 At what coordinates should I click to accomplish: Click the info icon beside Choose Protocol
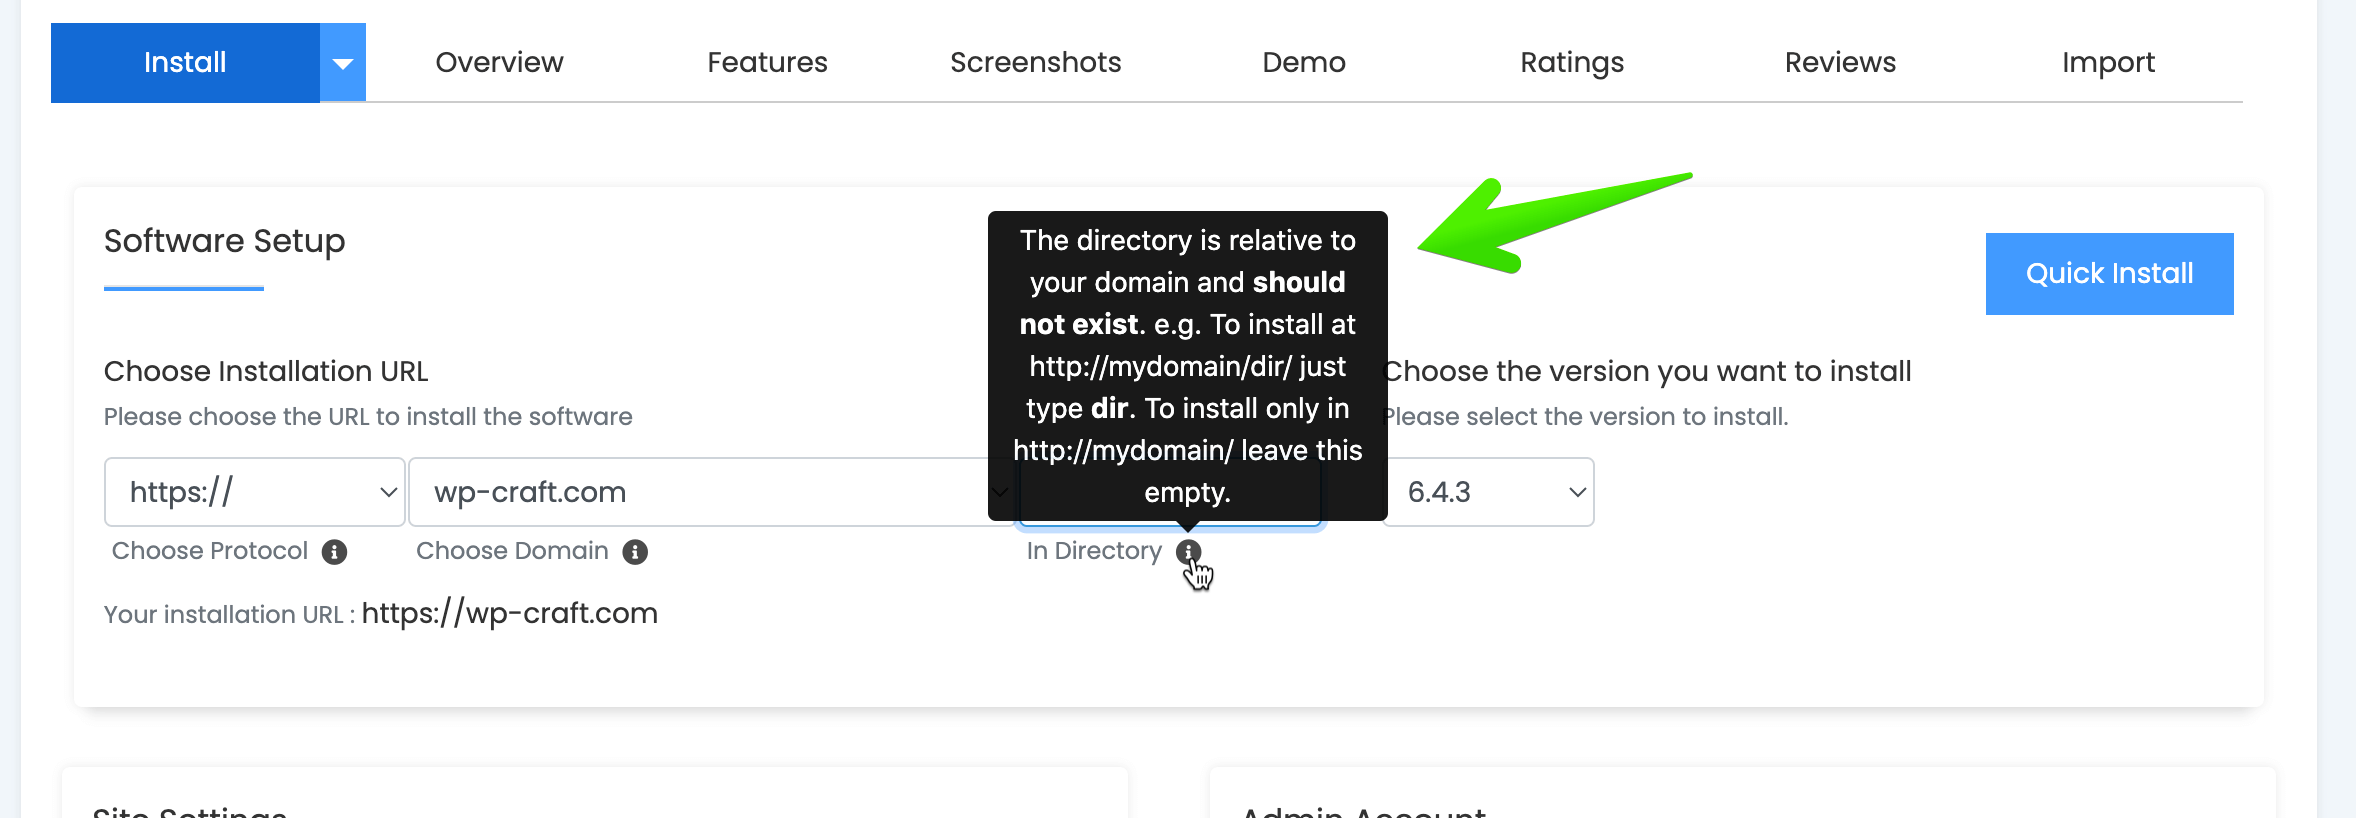334,552
